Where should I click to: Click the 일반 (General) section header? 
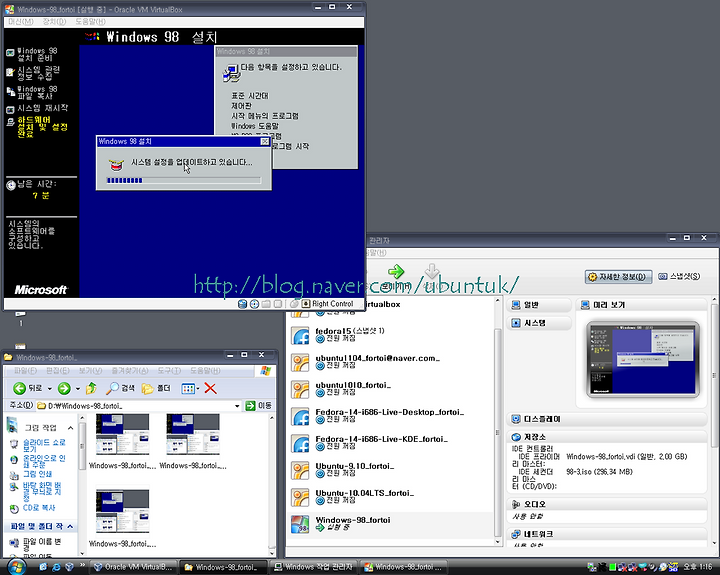click(x=539, y=305)
